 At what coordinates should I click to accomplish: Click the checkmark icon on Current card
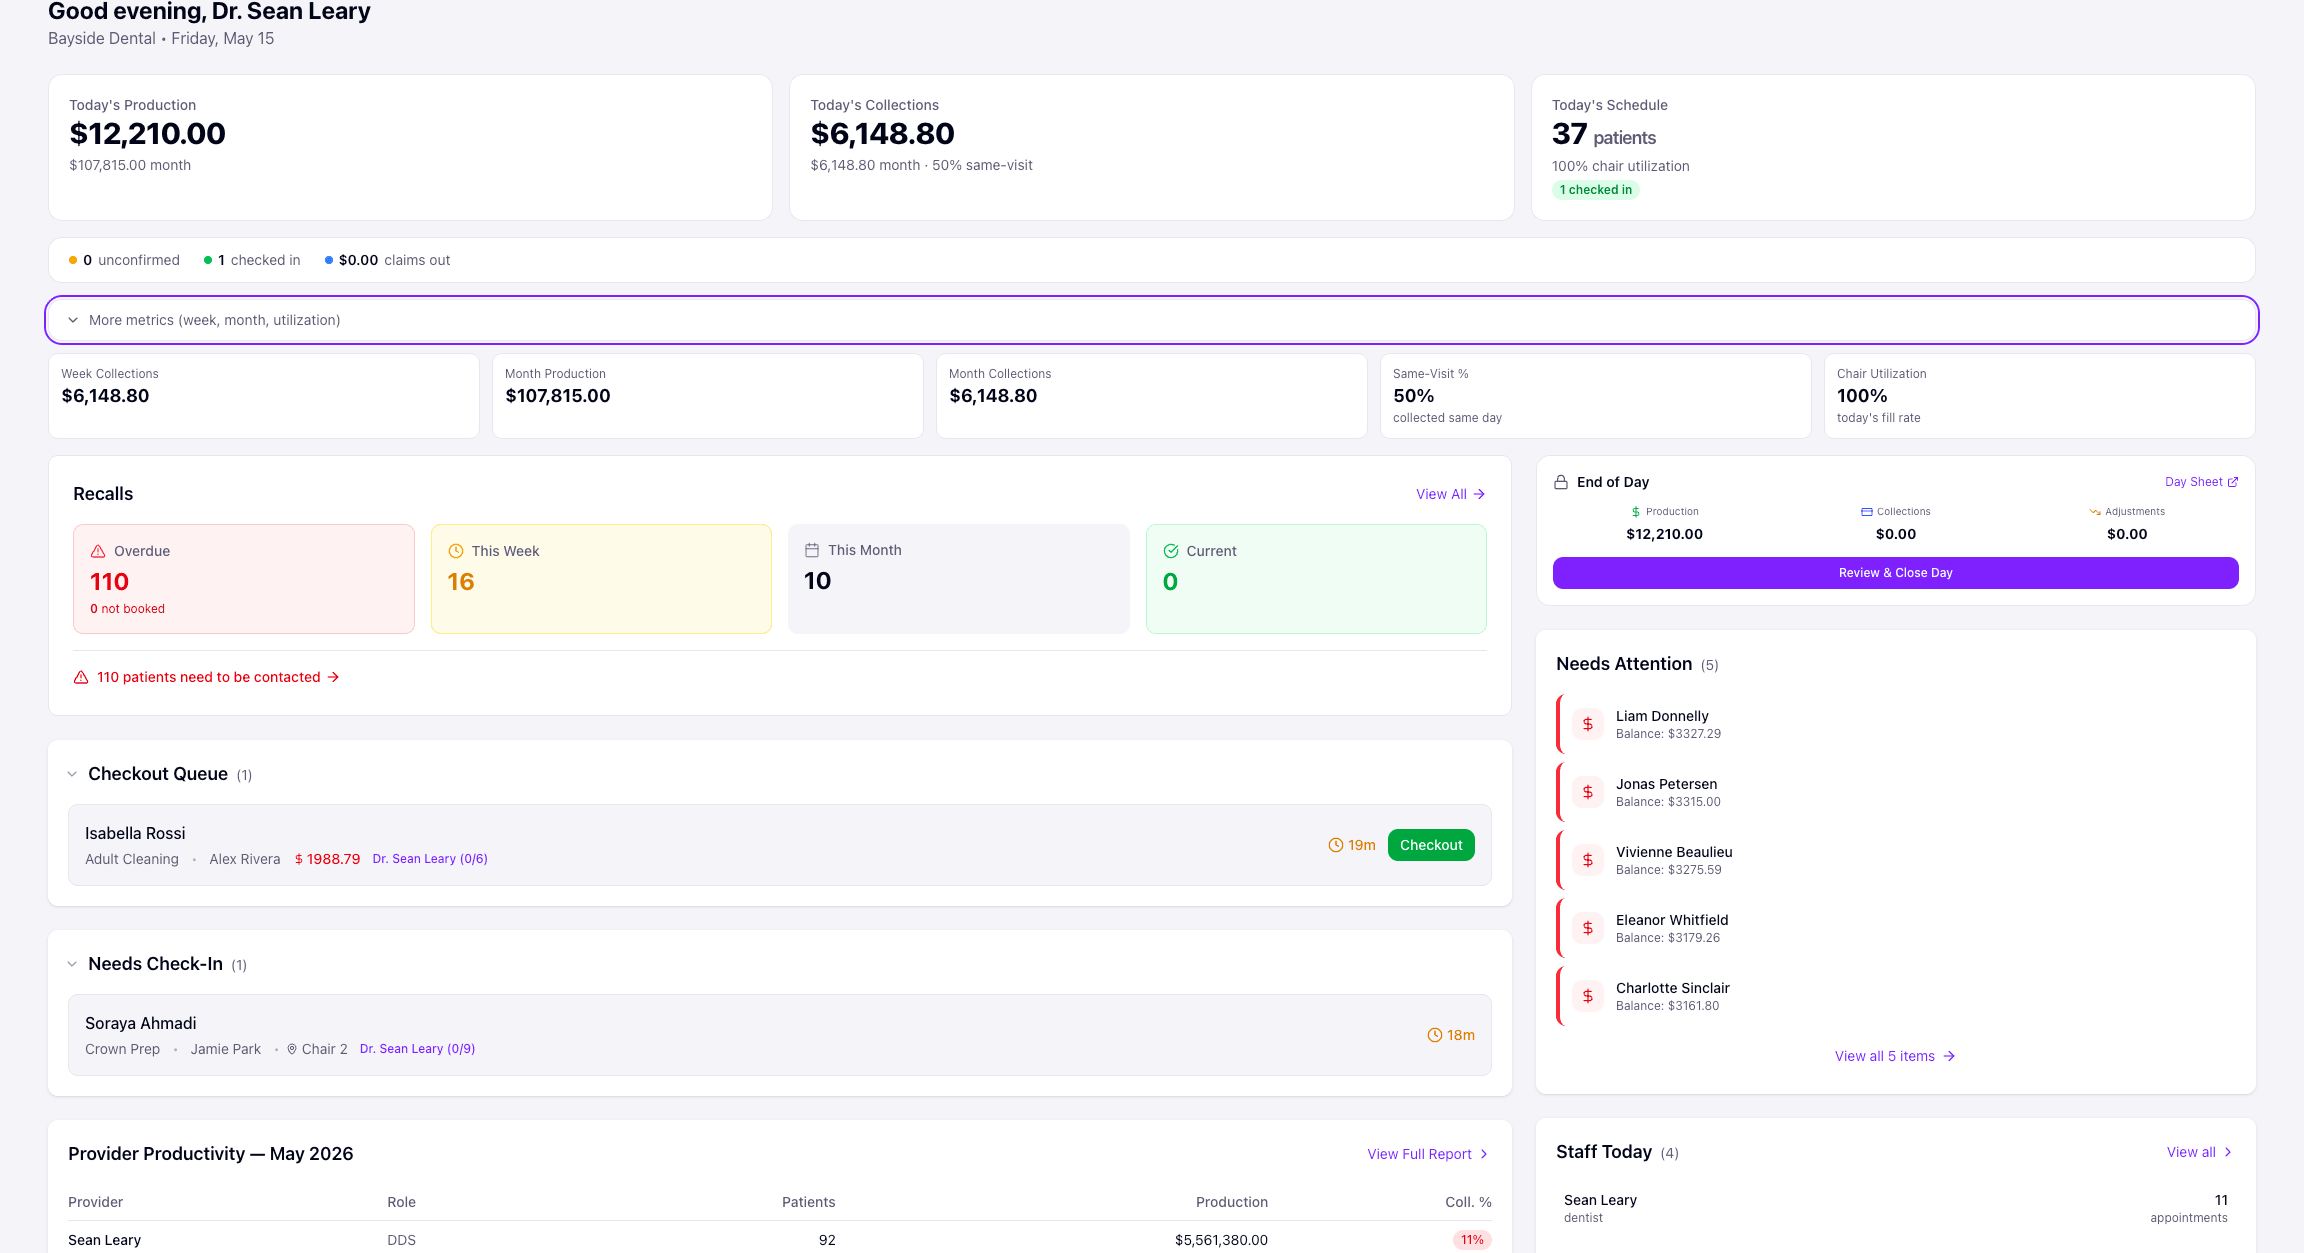click(x=1171, y=551)
